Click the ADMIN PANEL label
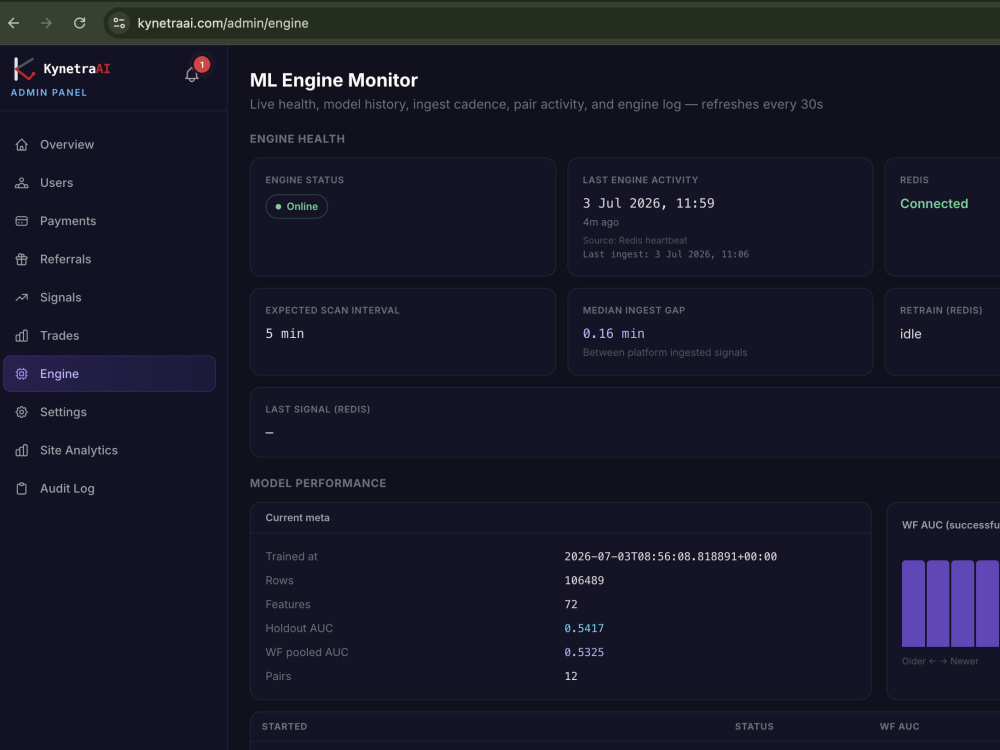This screenshot has width=1000, height=750. [x=48, y=92]
